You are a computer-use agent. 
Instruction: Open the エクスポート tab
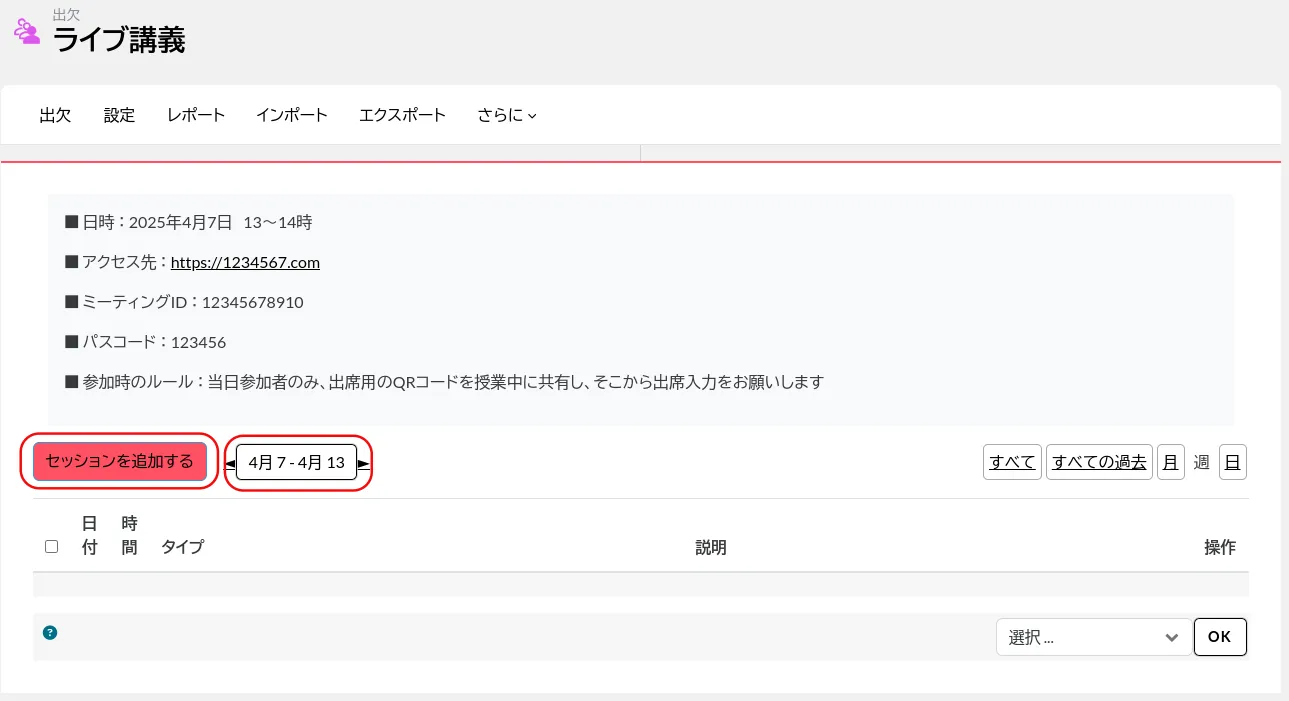tap(402, 115)
